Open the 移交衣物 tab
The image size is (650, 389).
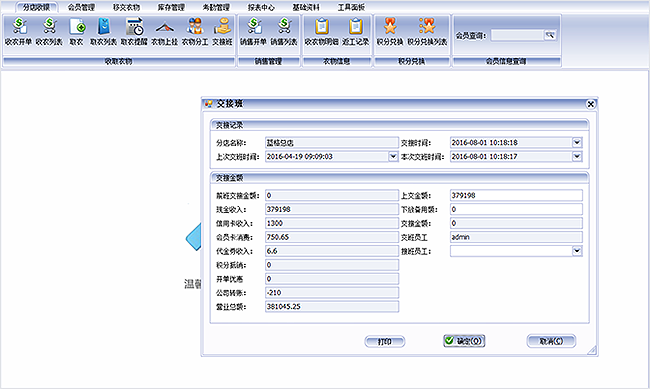(126, 7)
